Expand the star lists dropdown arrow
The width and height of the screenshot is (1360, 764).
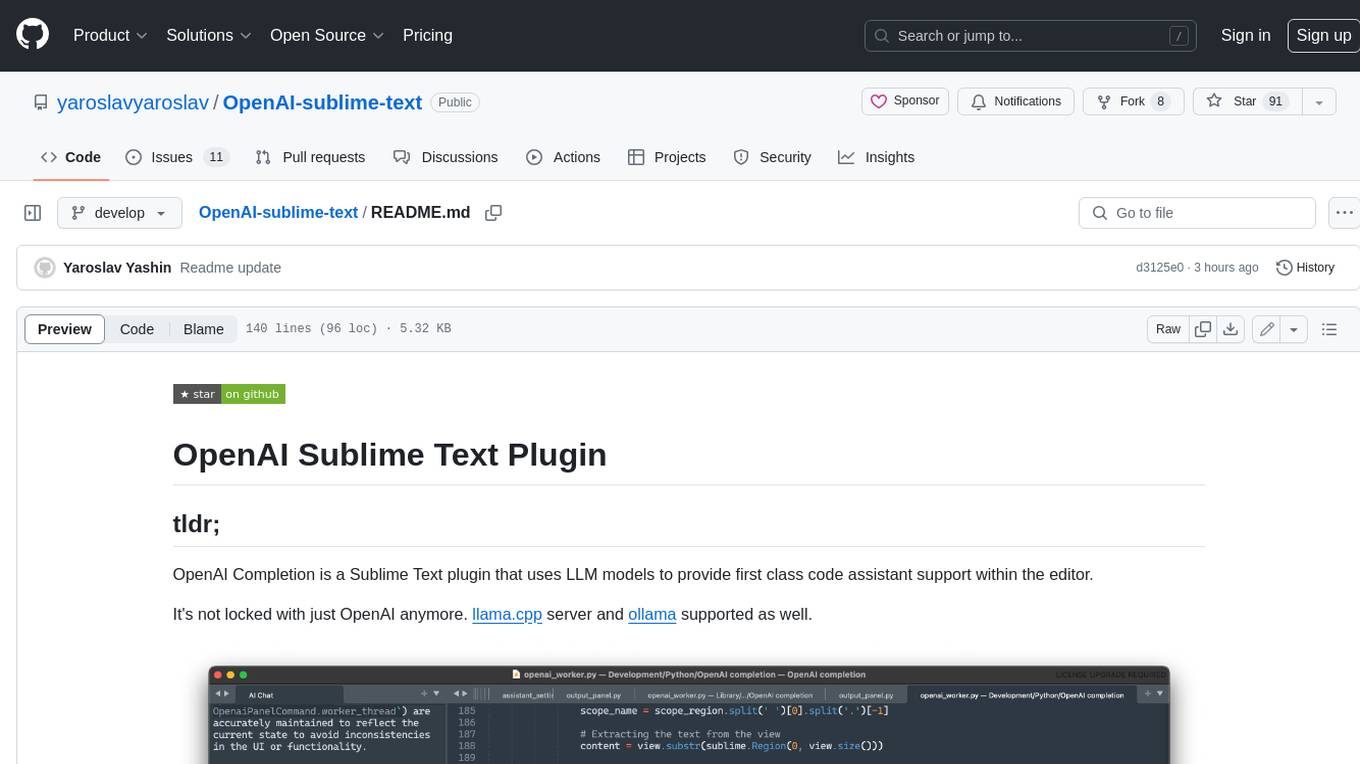(x=1319, y=101)
